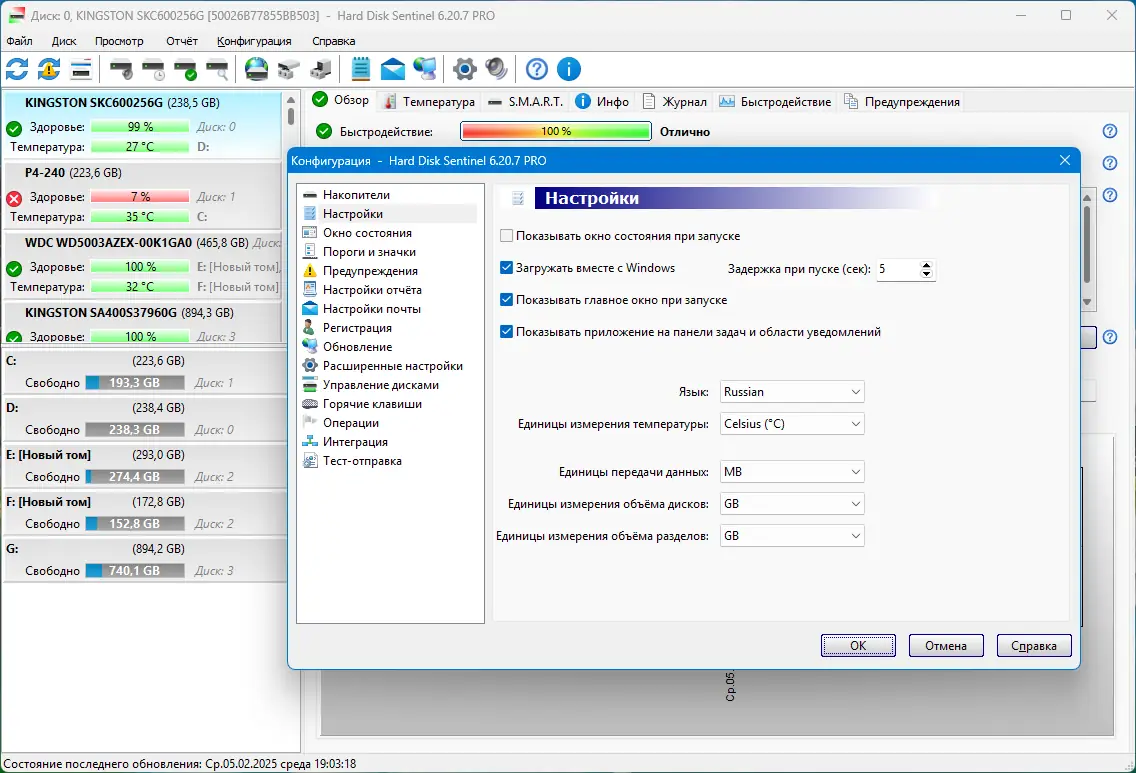Click Отмена in configuration dialog
The width and height of the screenshot is (1136, 773).
coord(946,645)
